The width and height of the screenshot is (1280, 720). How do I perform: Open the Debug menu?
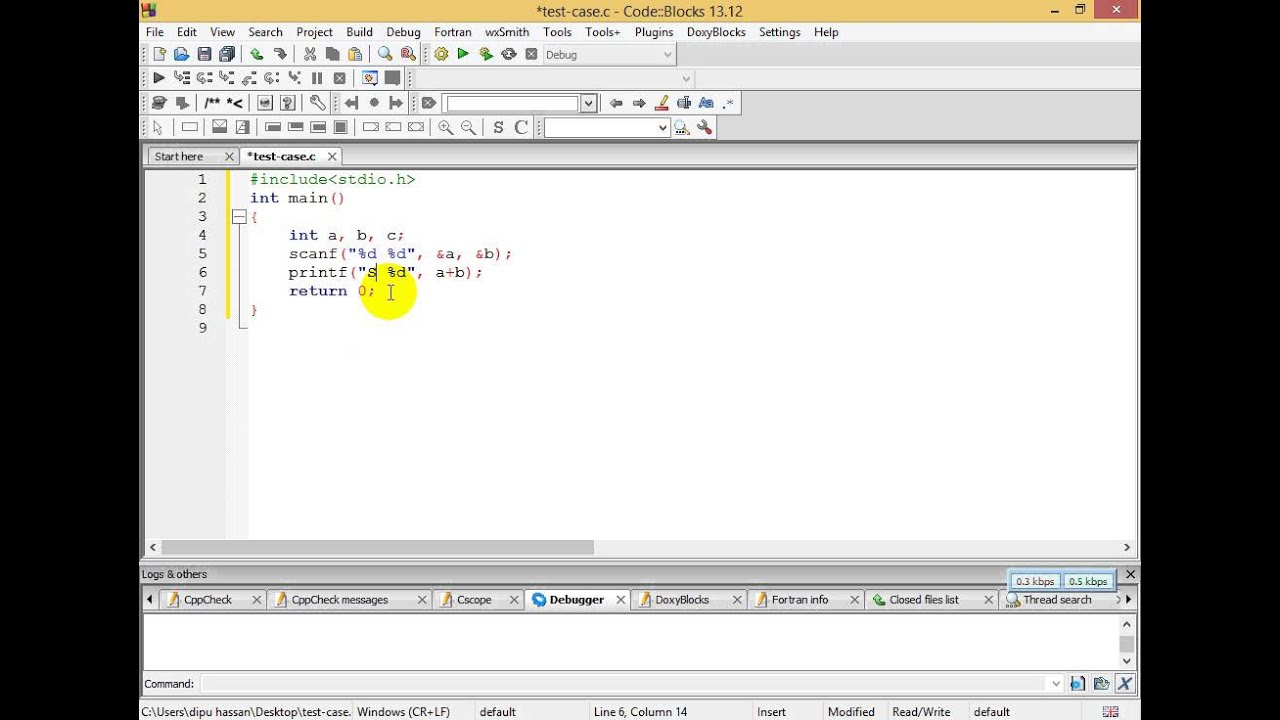tap(403, 32)
